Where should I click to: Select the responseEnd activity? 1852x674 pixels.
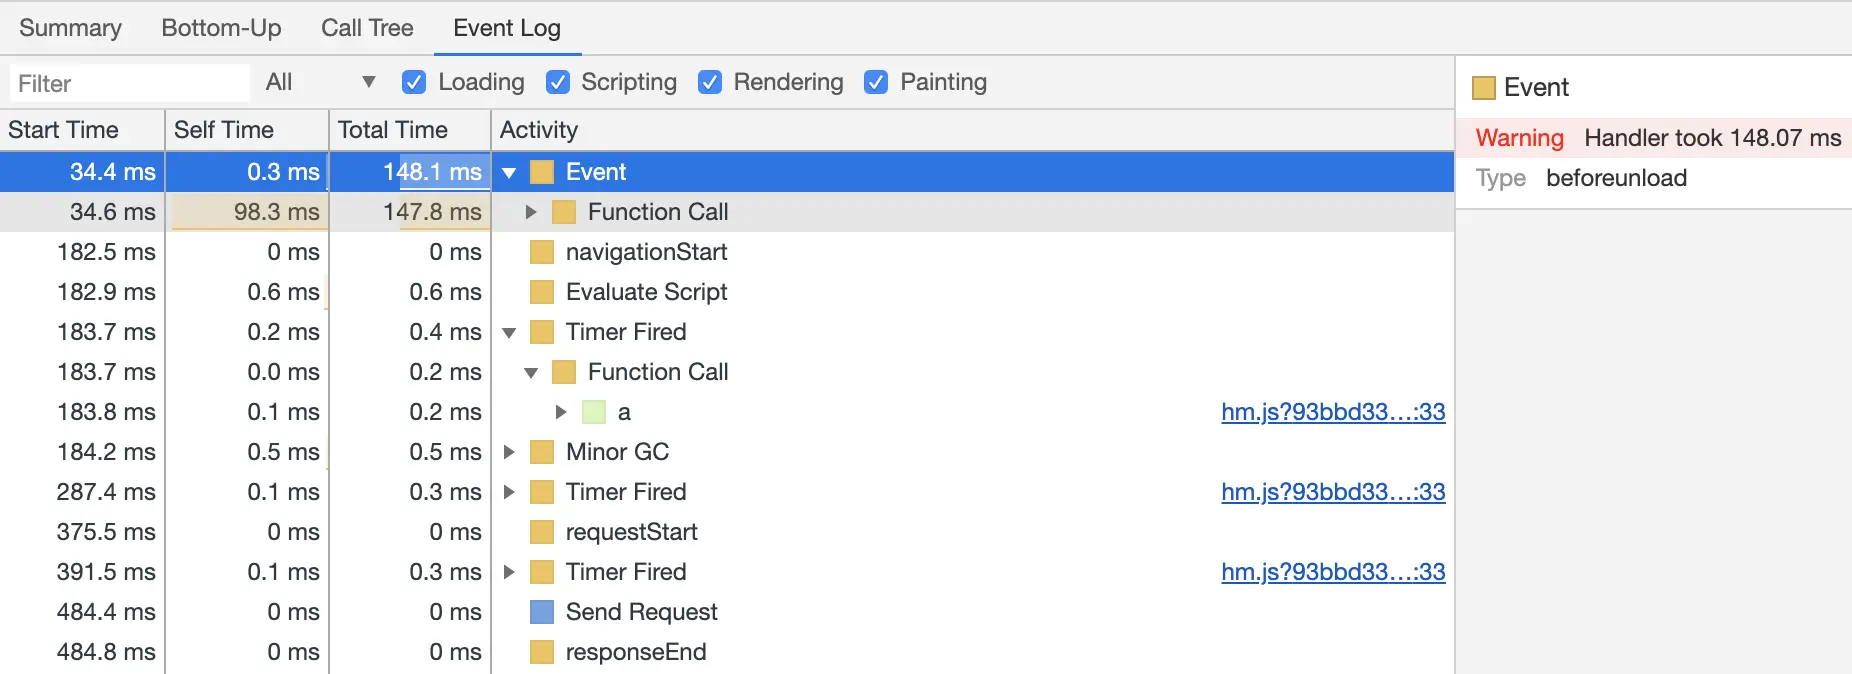pyautogui.click(x=636, y=652)
